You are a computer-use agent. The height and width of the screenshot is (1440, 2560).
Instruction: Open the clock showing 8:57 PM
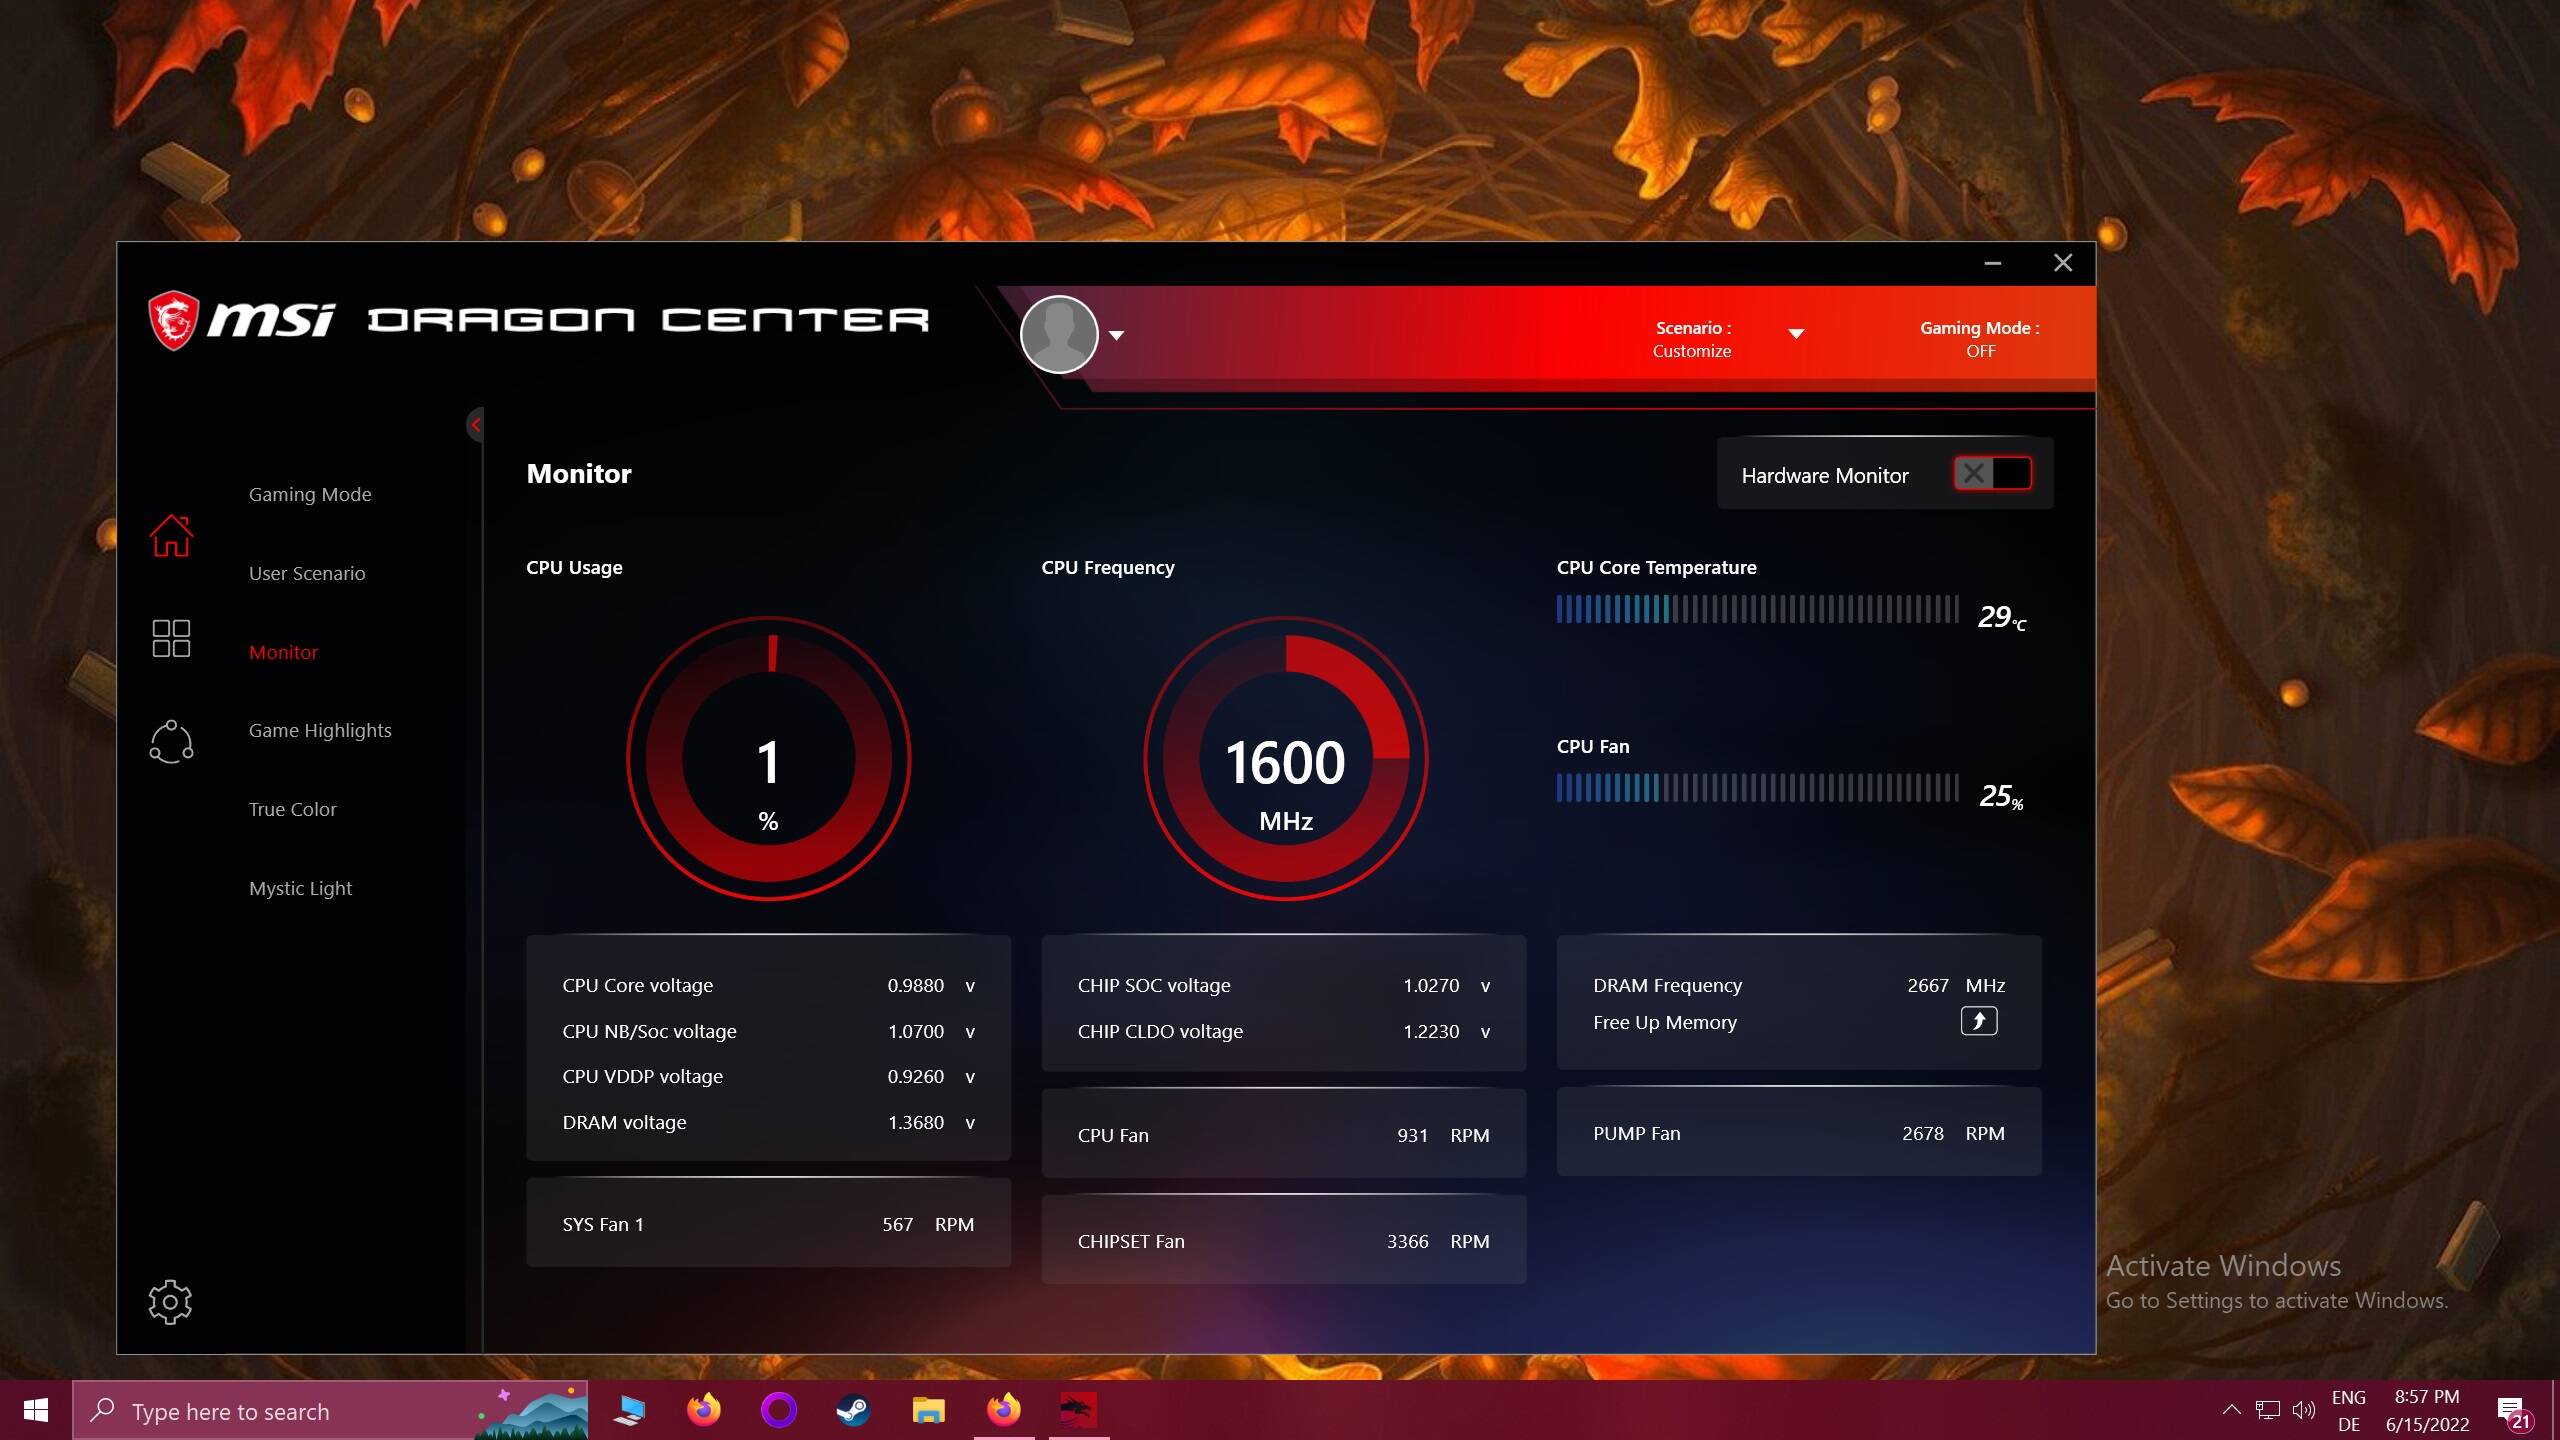click(x=2427, y=1410)
